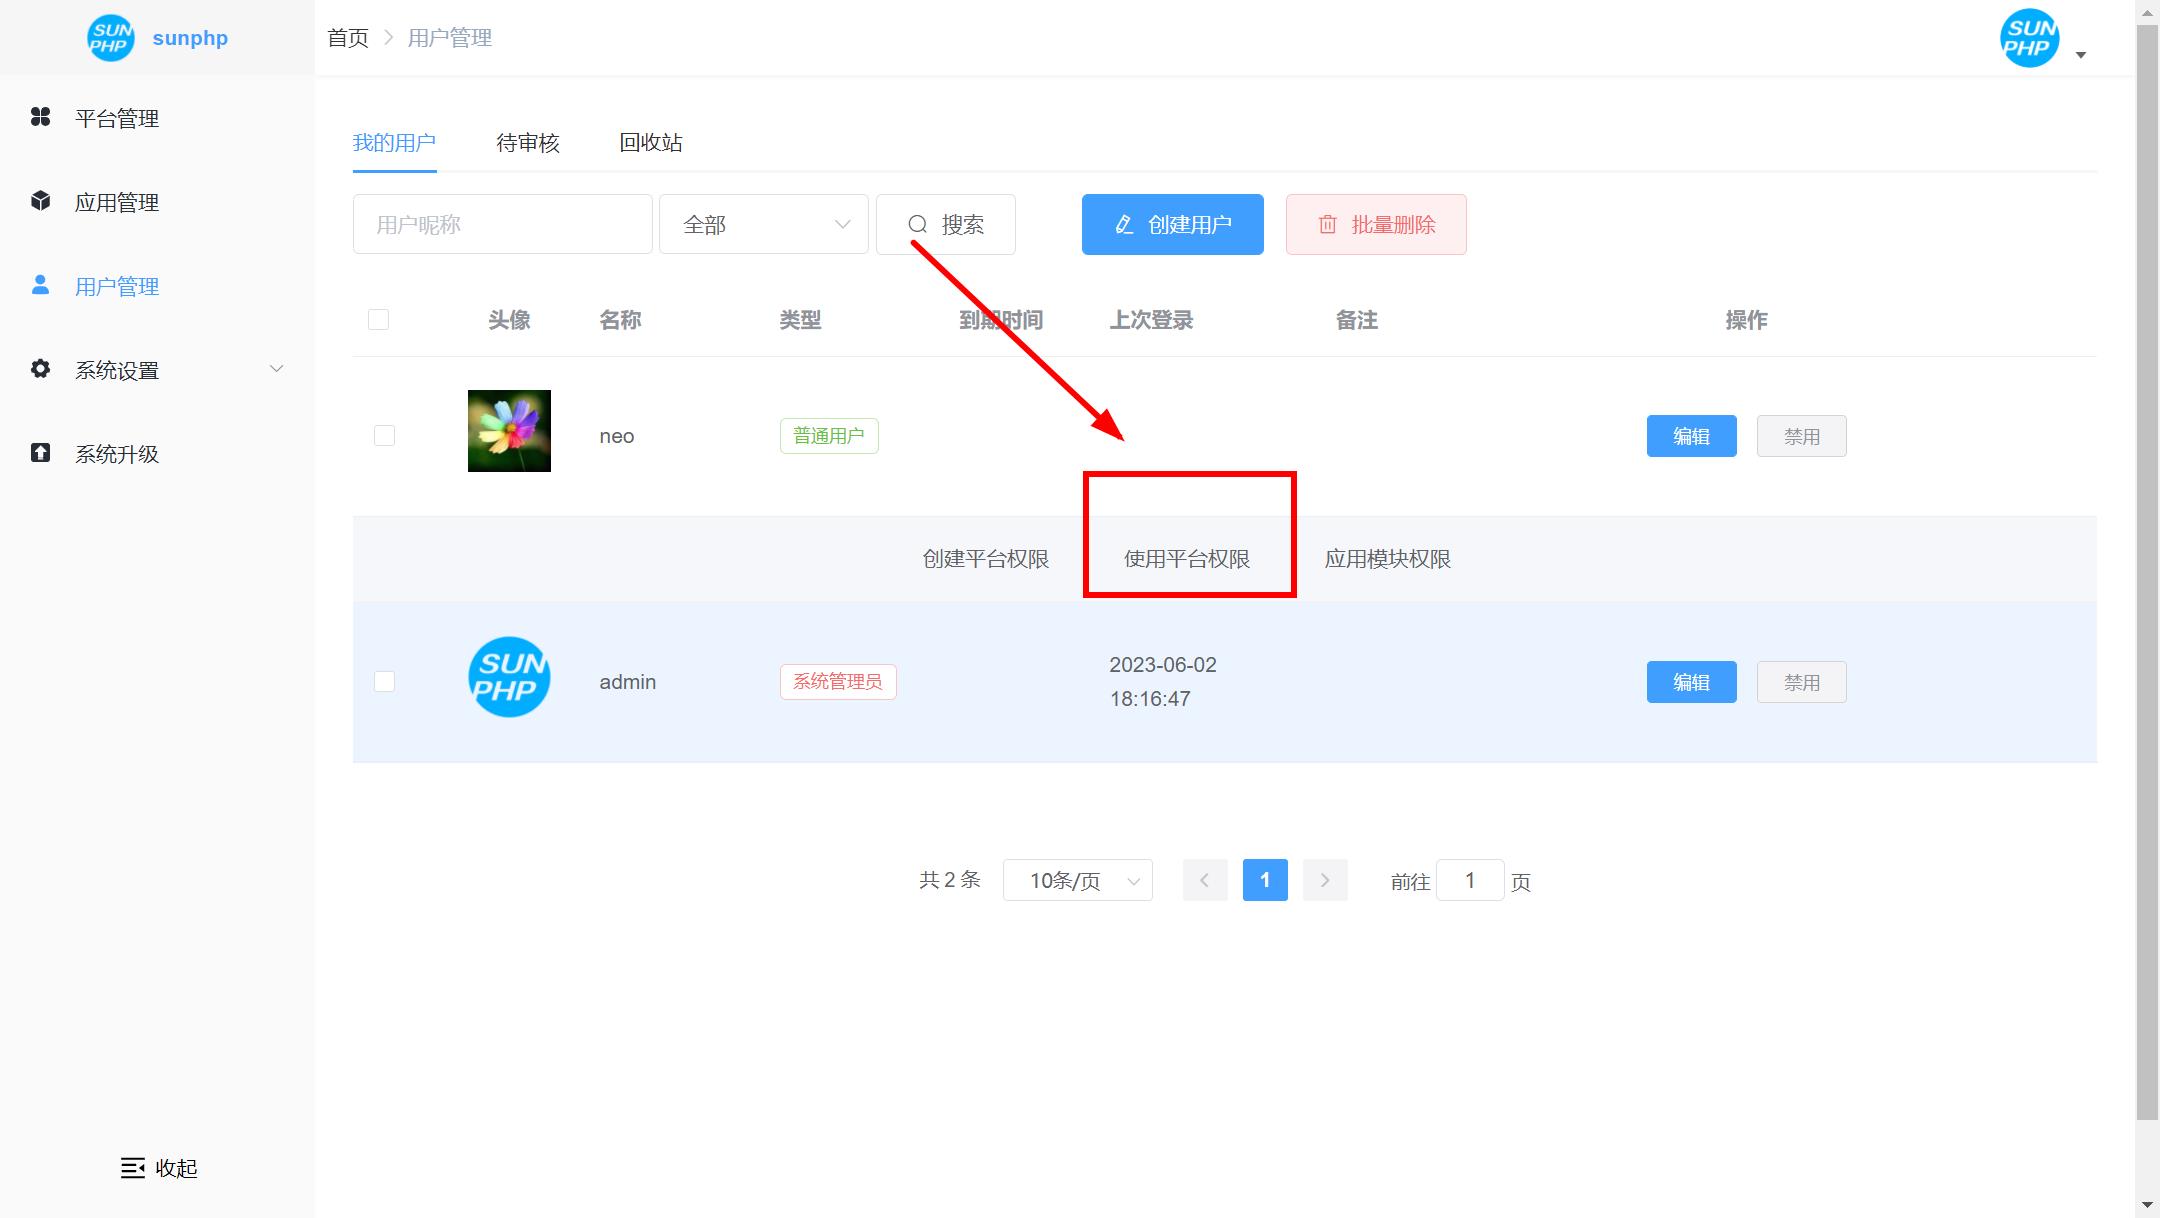
Task: Click 创建用户 button
Action: (x=1173, y=225)
